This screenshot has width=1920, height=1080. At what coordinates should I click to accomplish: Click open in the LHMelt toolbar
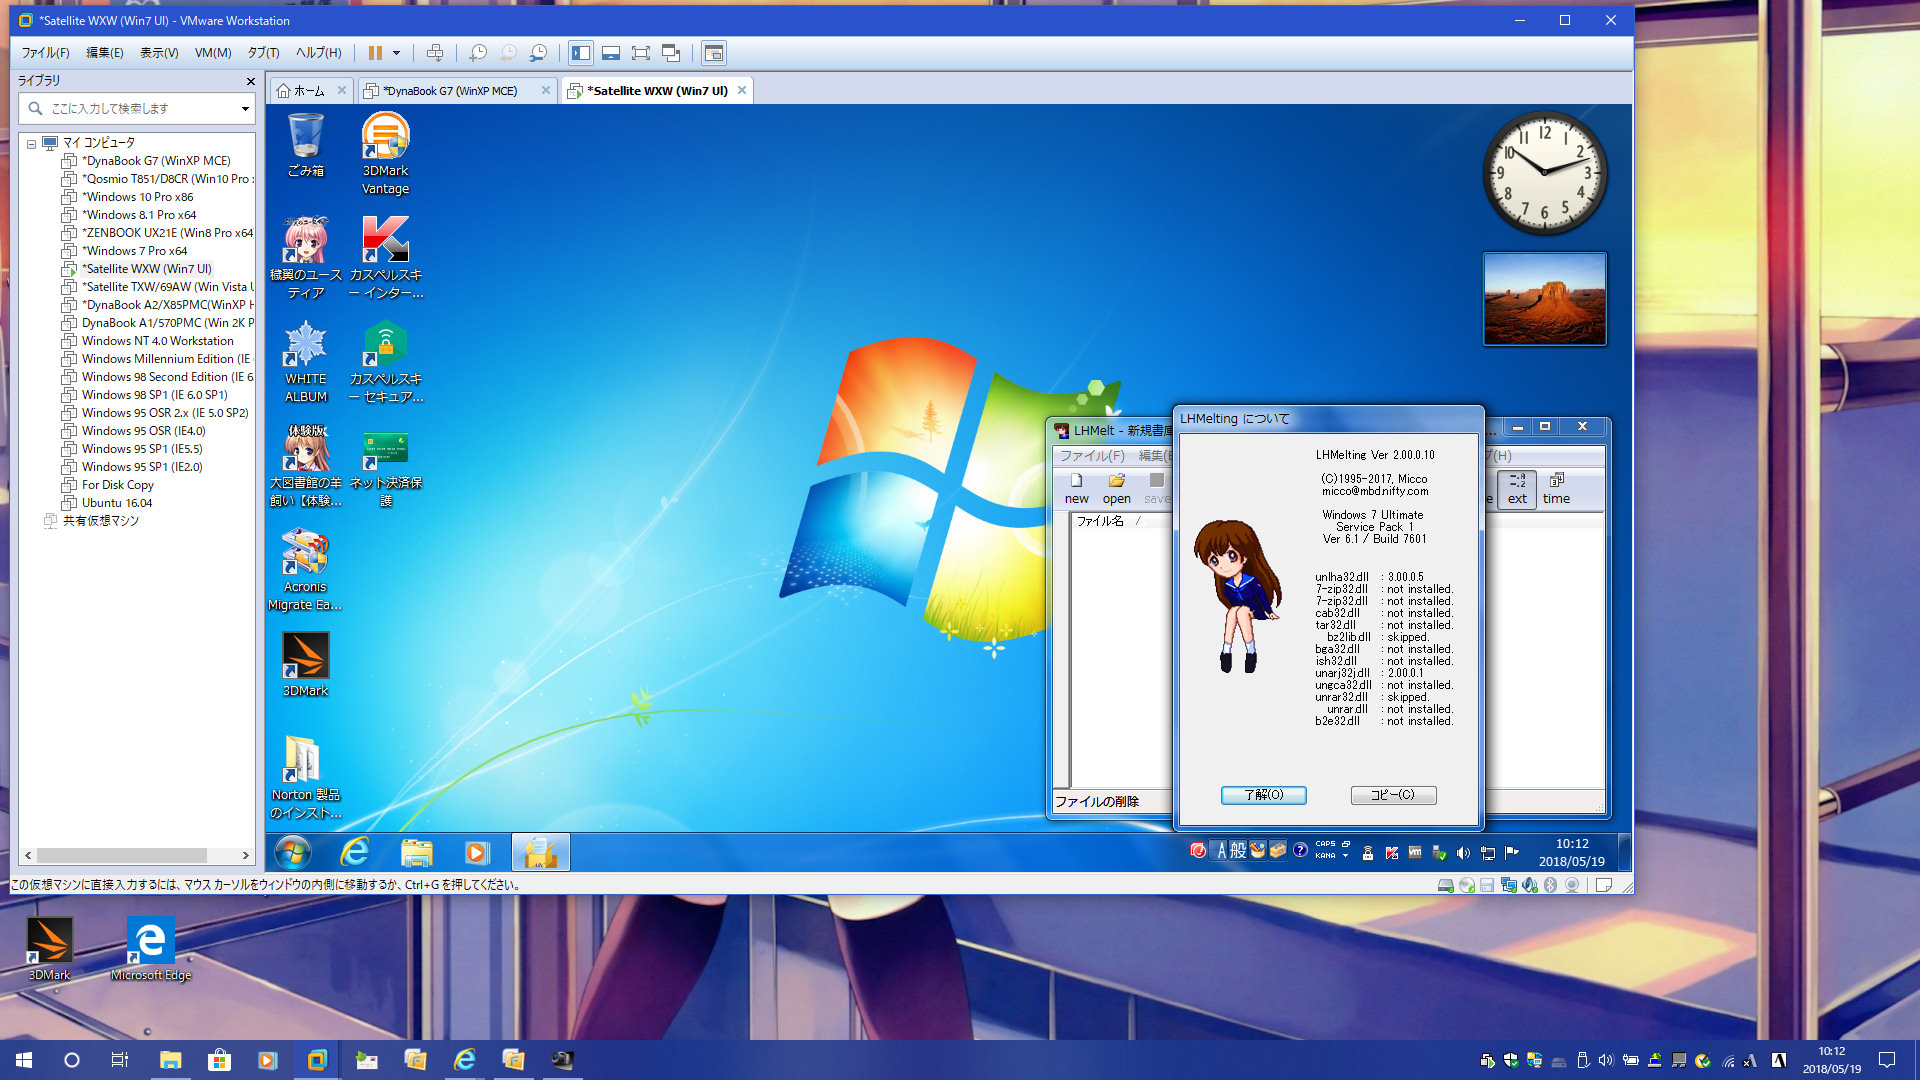(1117, 489)
